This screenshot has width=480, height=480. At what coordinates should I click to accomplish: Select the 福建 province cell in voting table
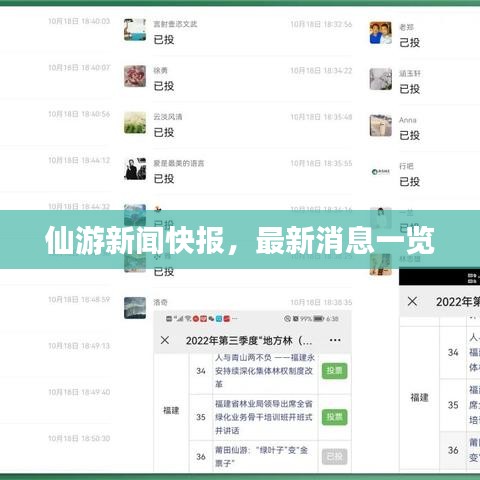point(171,410)
